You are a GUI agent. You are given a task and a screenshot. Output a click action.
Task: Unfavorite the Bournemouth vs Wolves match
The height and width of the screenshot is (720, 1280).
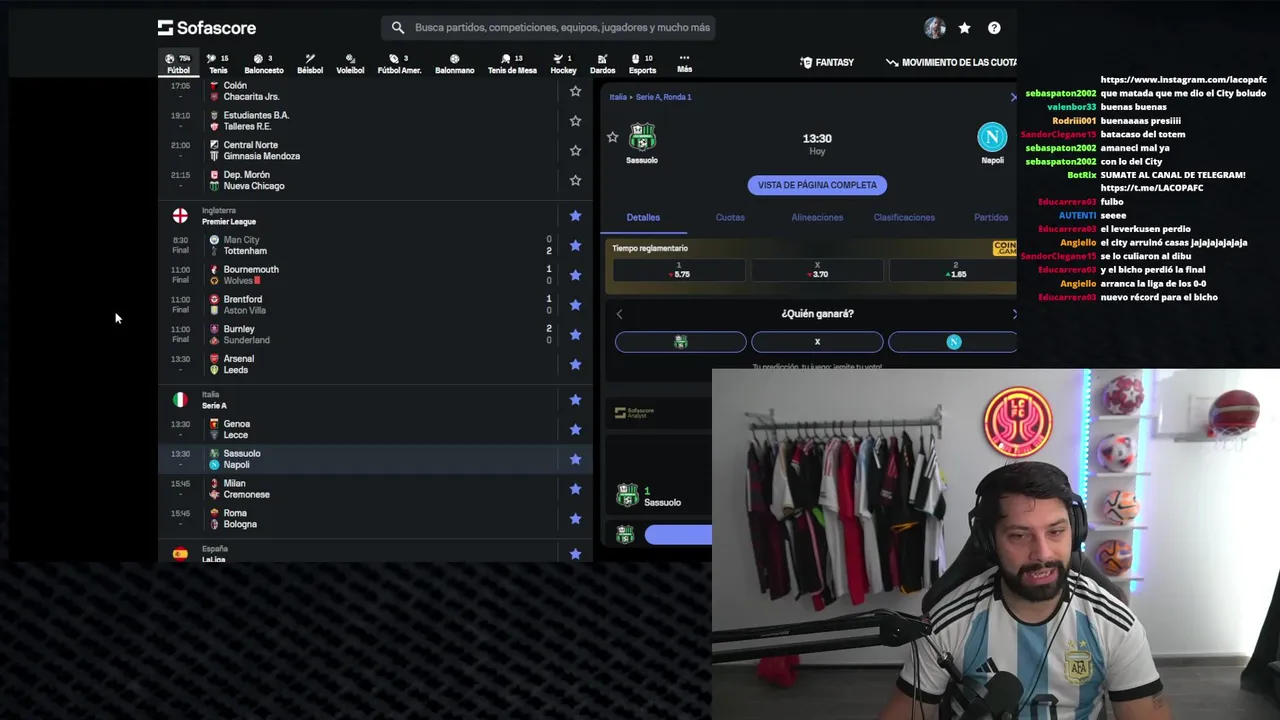pyautogui.click(x=575, y=275)
